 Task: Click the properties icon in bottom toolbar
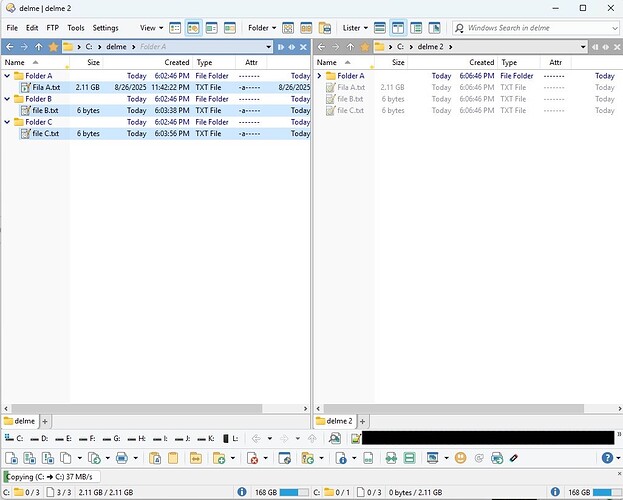tap(341, 458)
